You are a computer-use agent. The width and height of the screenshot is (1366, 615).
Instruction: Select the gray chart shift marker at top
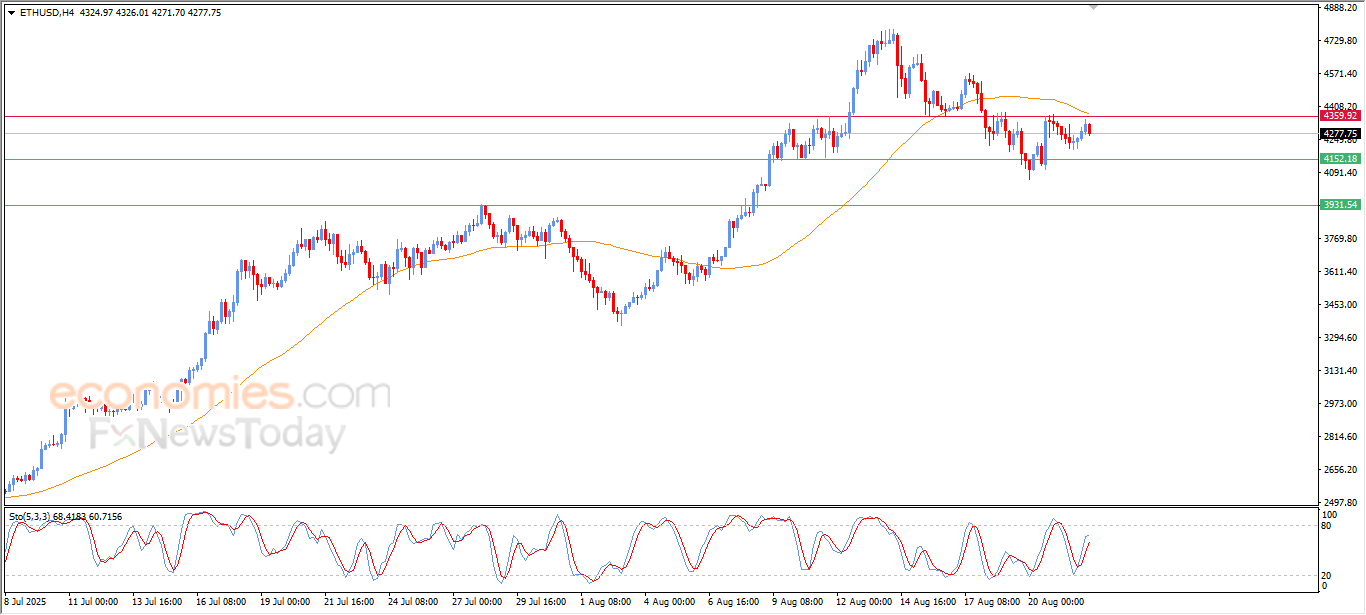click(1093, 7)
